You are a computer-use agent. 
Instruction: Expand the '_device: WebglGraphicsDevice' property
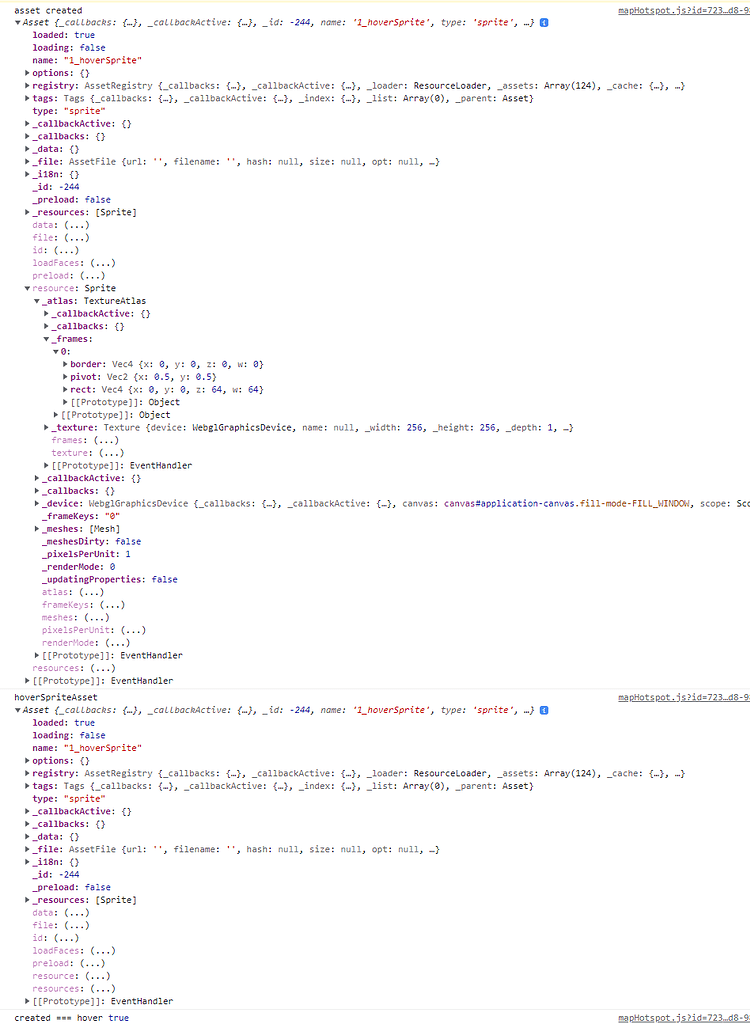[x=37, y=503]
